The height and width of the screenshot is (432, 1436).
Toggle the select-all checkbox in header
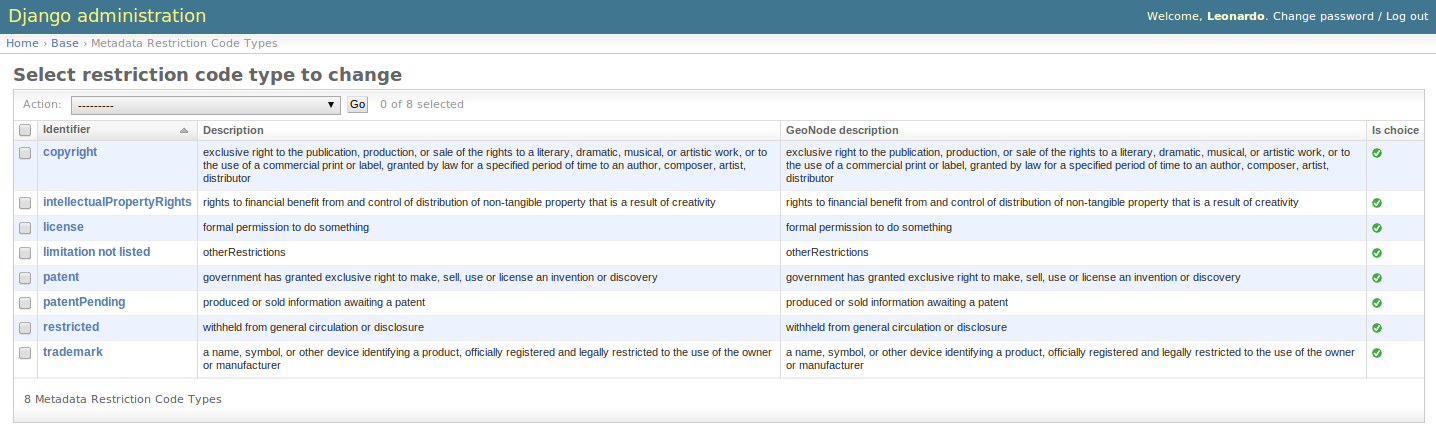[25, 130]
